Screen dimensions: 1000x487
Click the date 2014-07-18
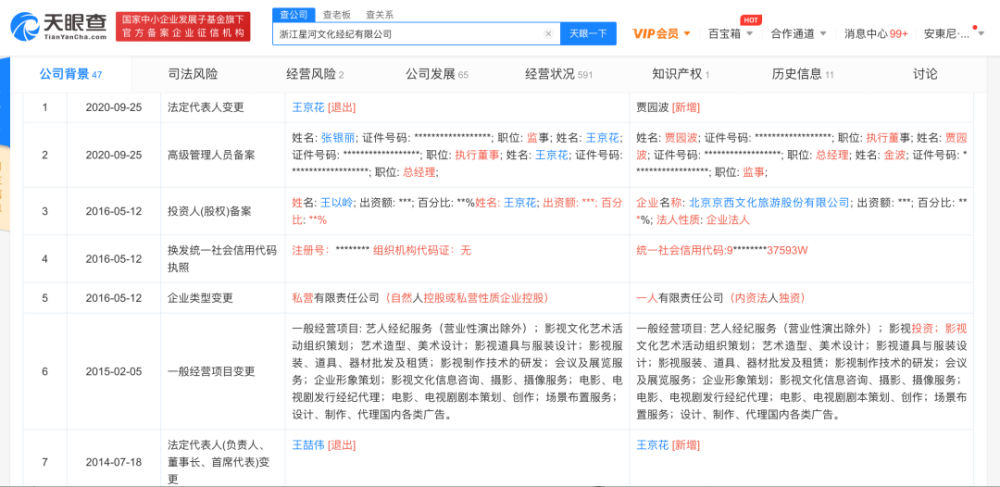click(x=114, y=462)
